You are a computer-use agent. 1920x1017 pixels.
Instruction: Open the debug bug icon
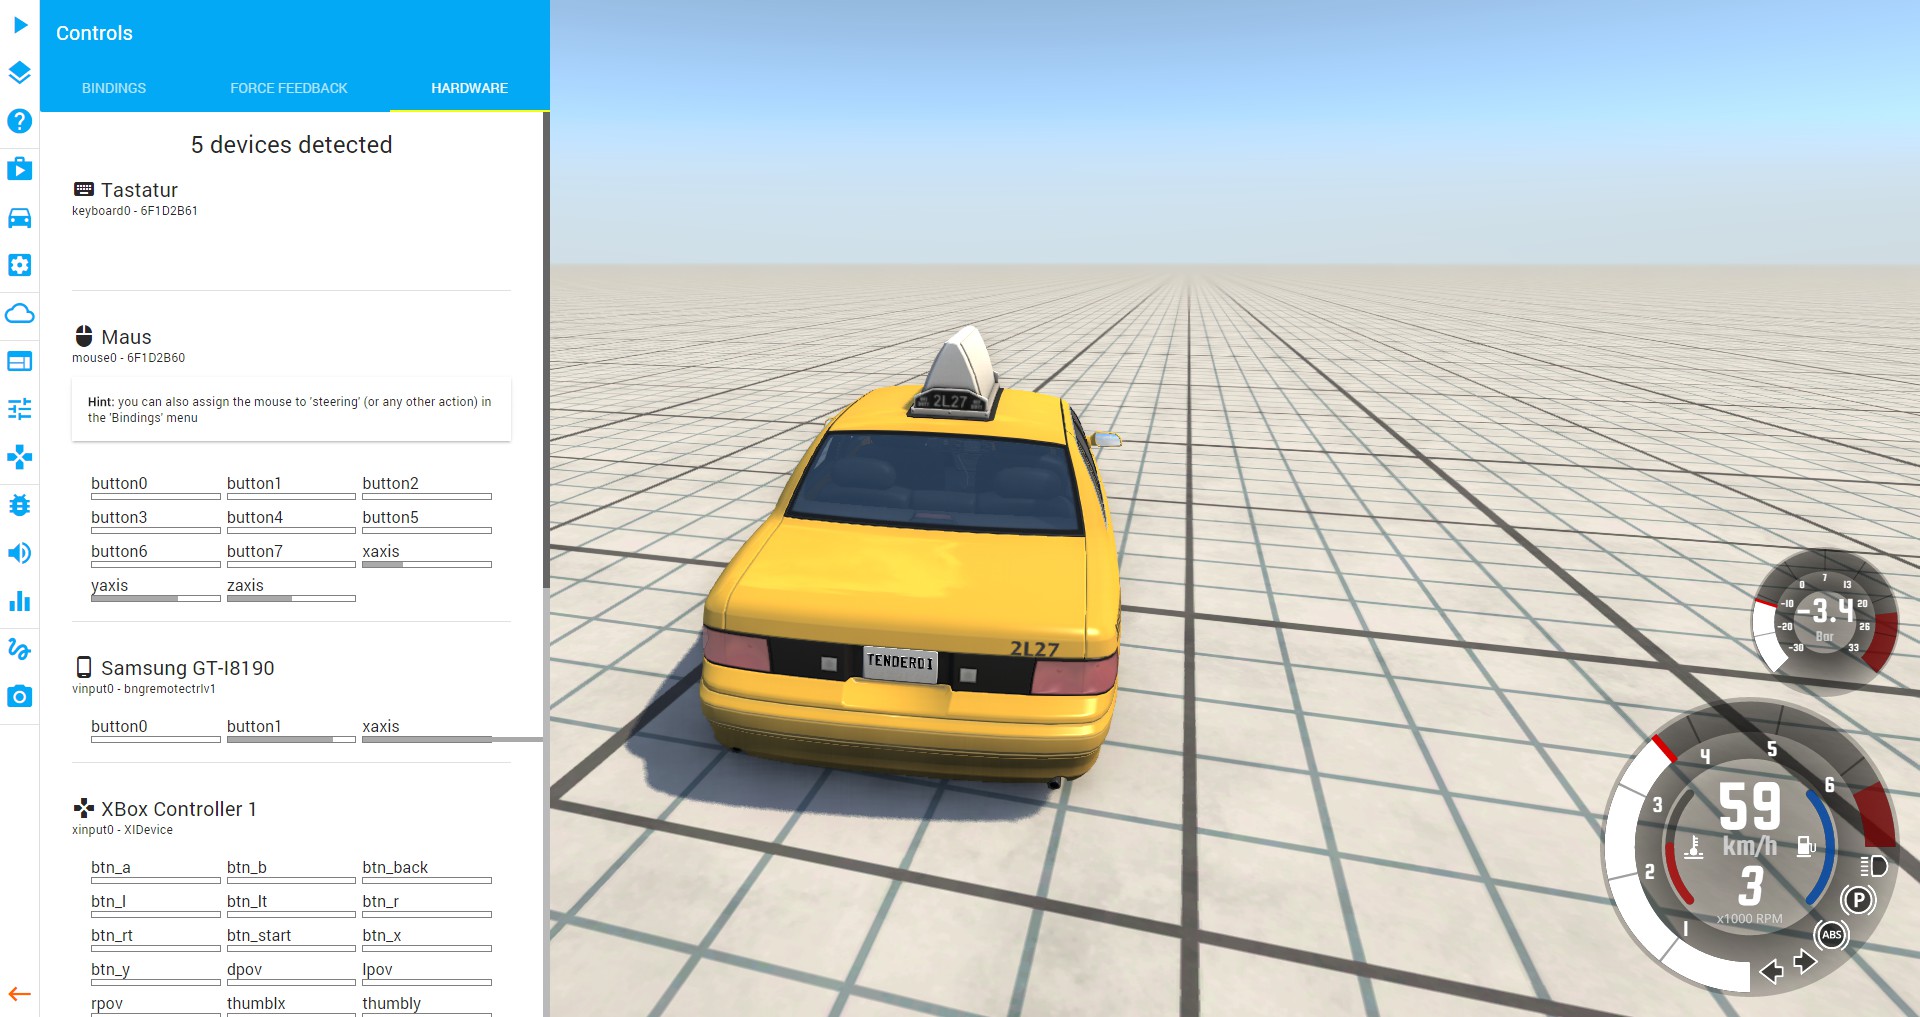[20, 505]
